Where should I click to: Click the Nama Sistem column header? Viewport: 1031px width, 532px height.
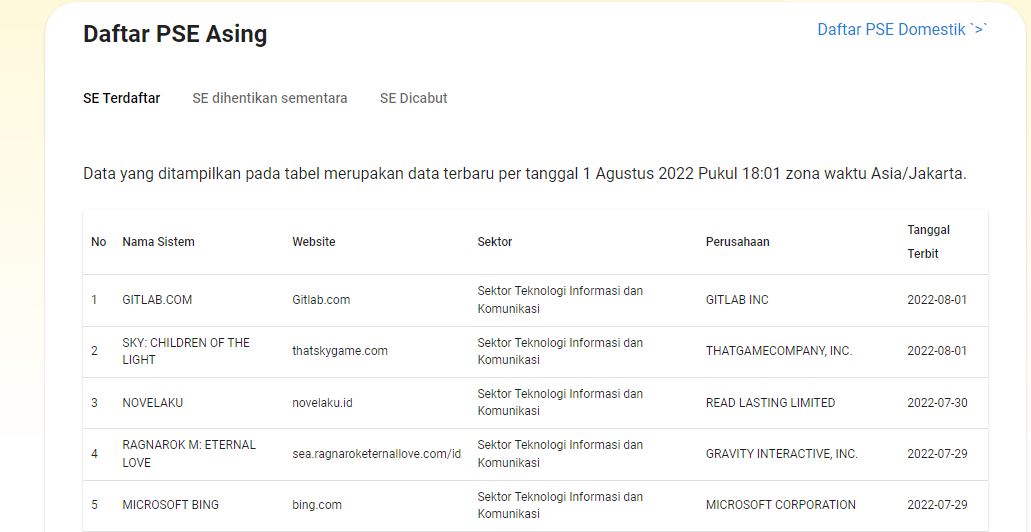158,242
